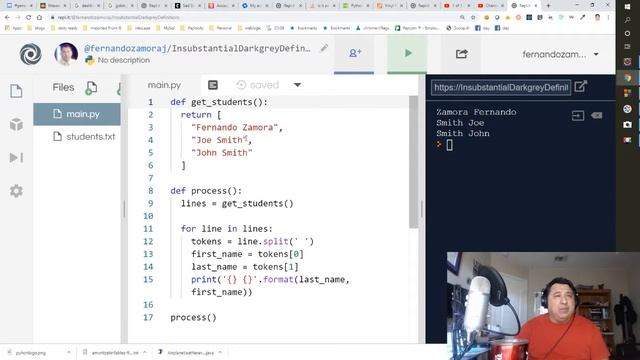Image resolution: width=640 pixels, height=360 pixels.
Task: Click the pencil icon to rename the repl
Action: (324, 48)
